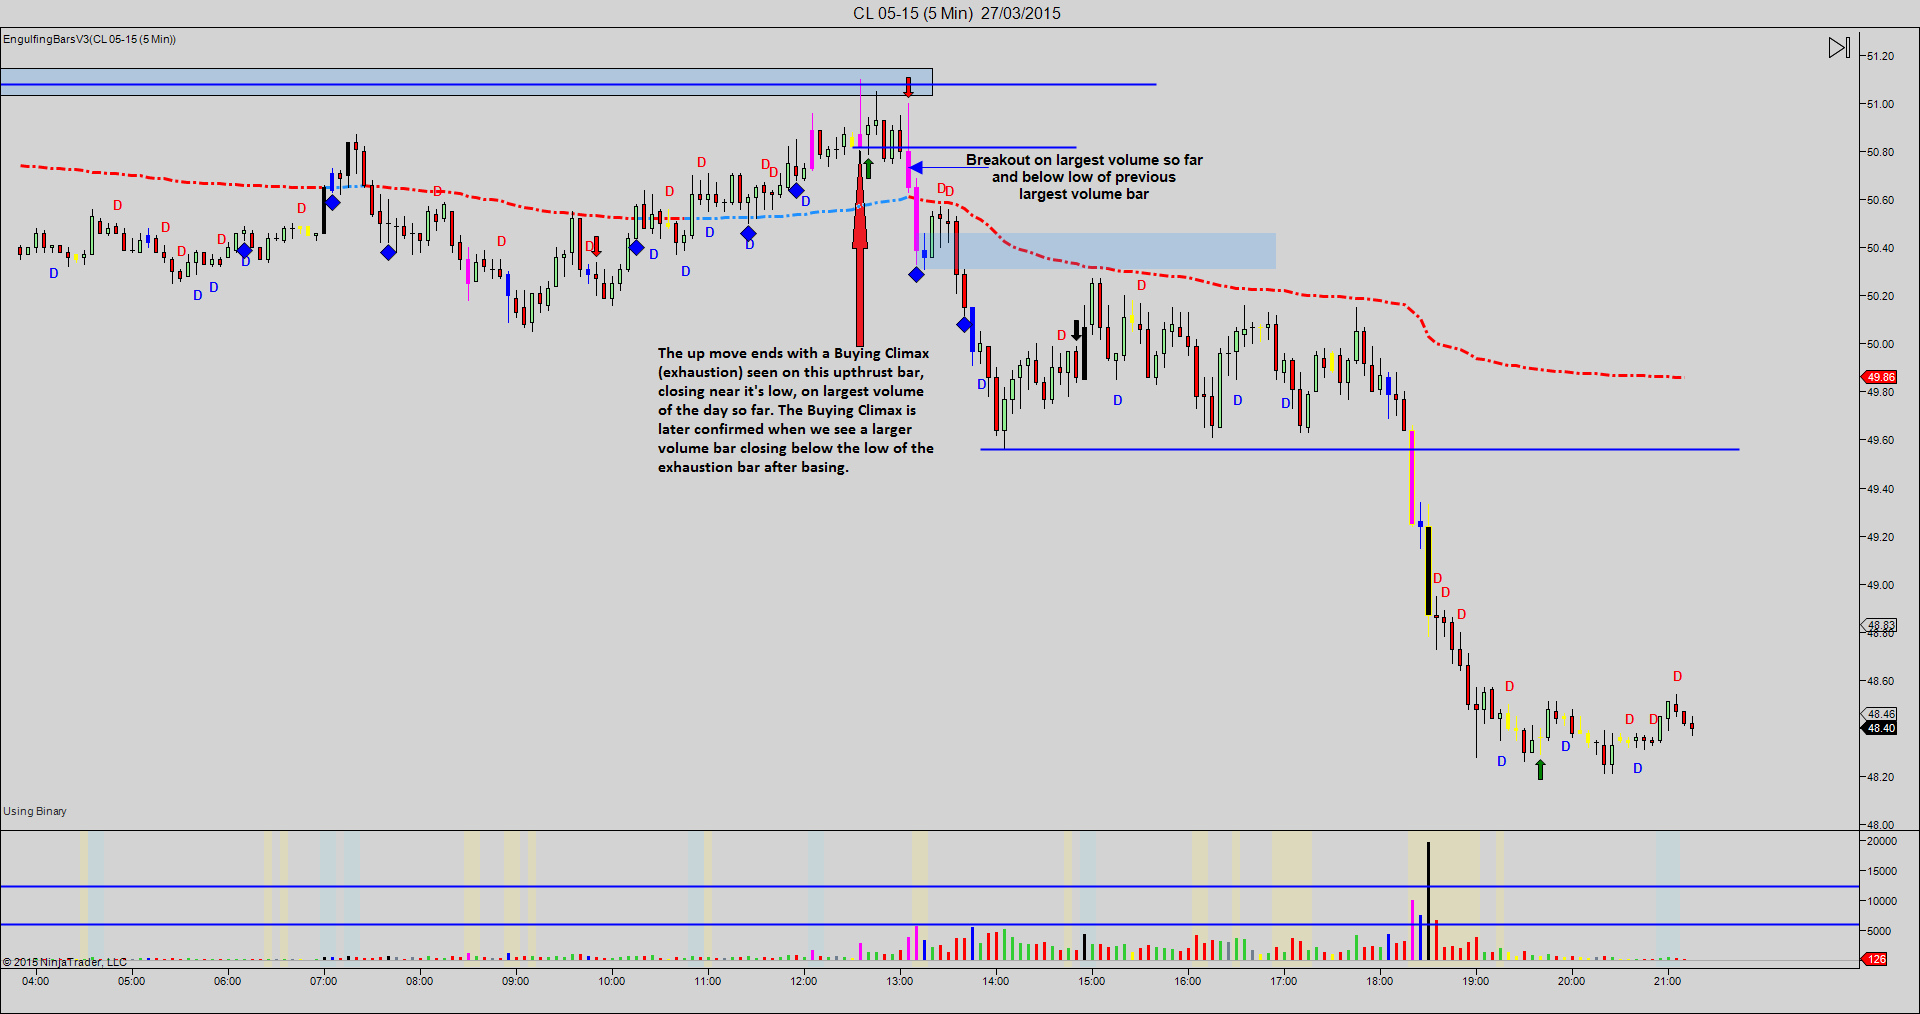Select the short blue line near 50.82

[x=965, y=147]
